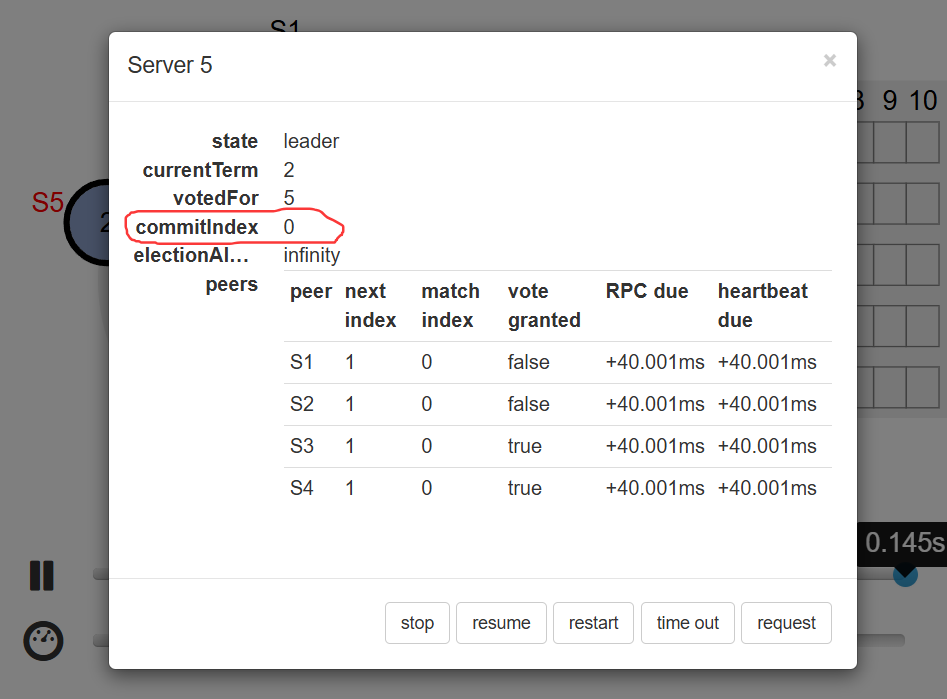Click peer S2 in the table

tap(301, 404)
